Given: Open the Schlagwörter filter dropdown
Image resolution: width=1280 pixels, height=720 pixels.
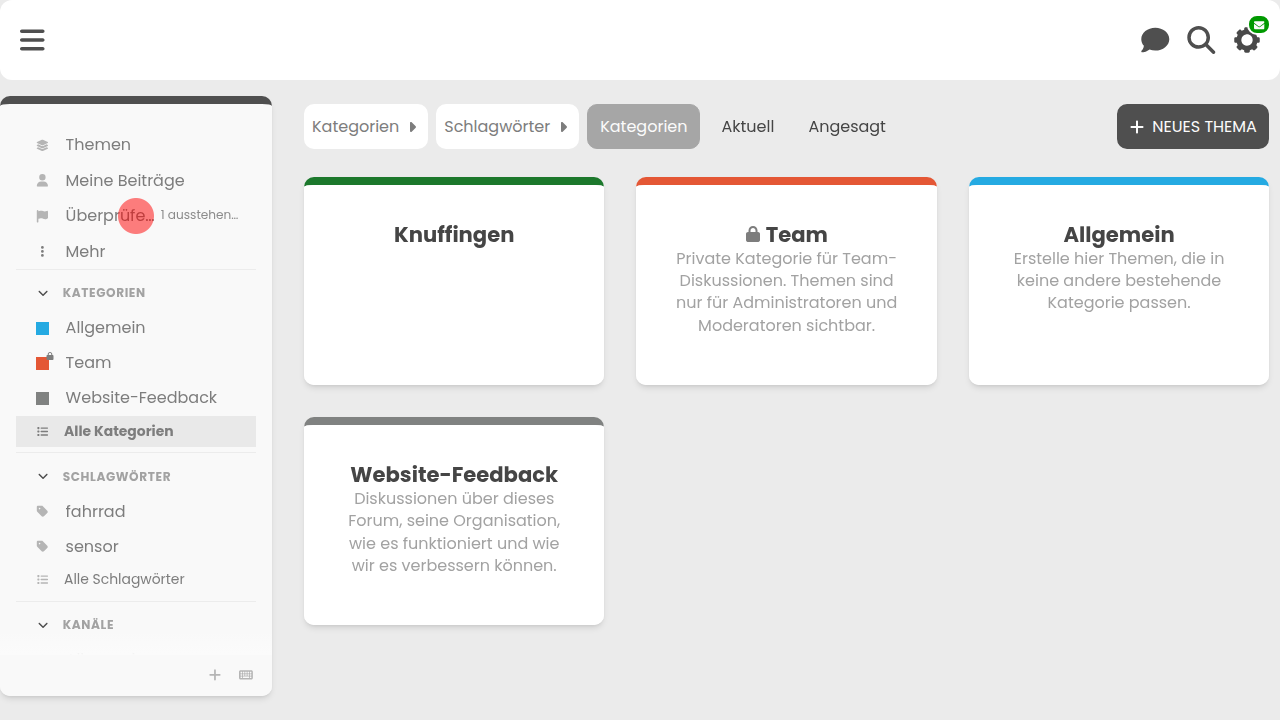Looking at the screenshot, I should pos(506,127).
